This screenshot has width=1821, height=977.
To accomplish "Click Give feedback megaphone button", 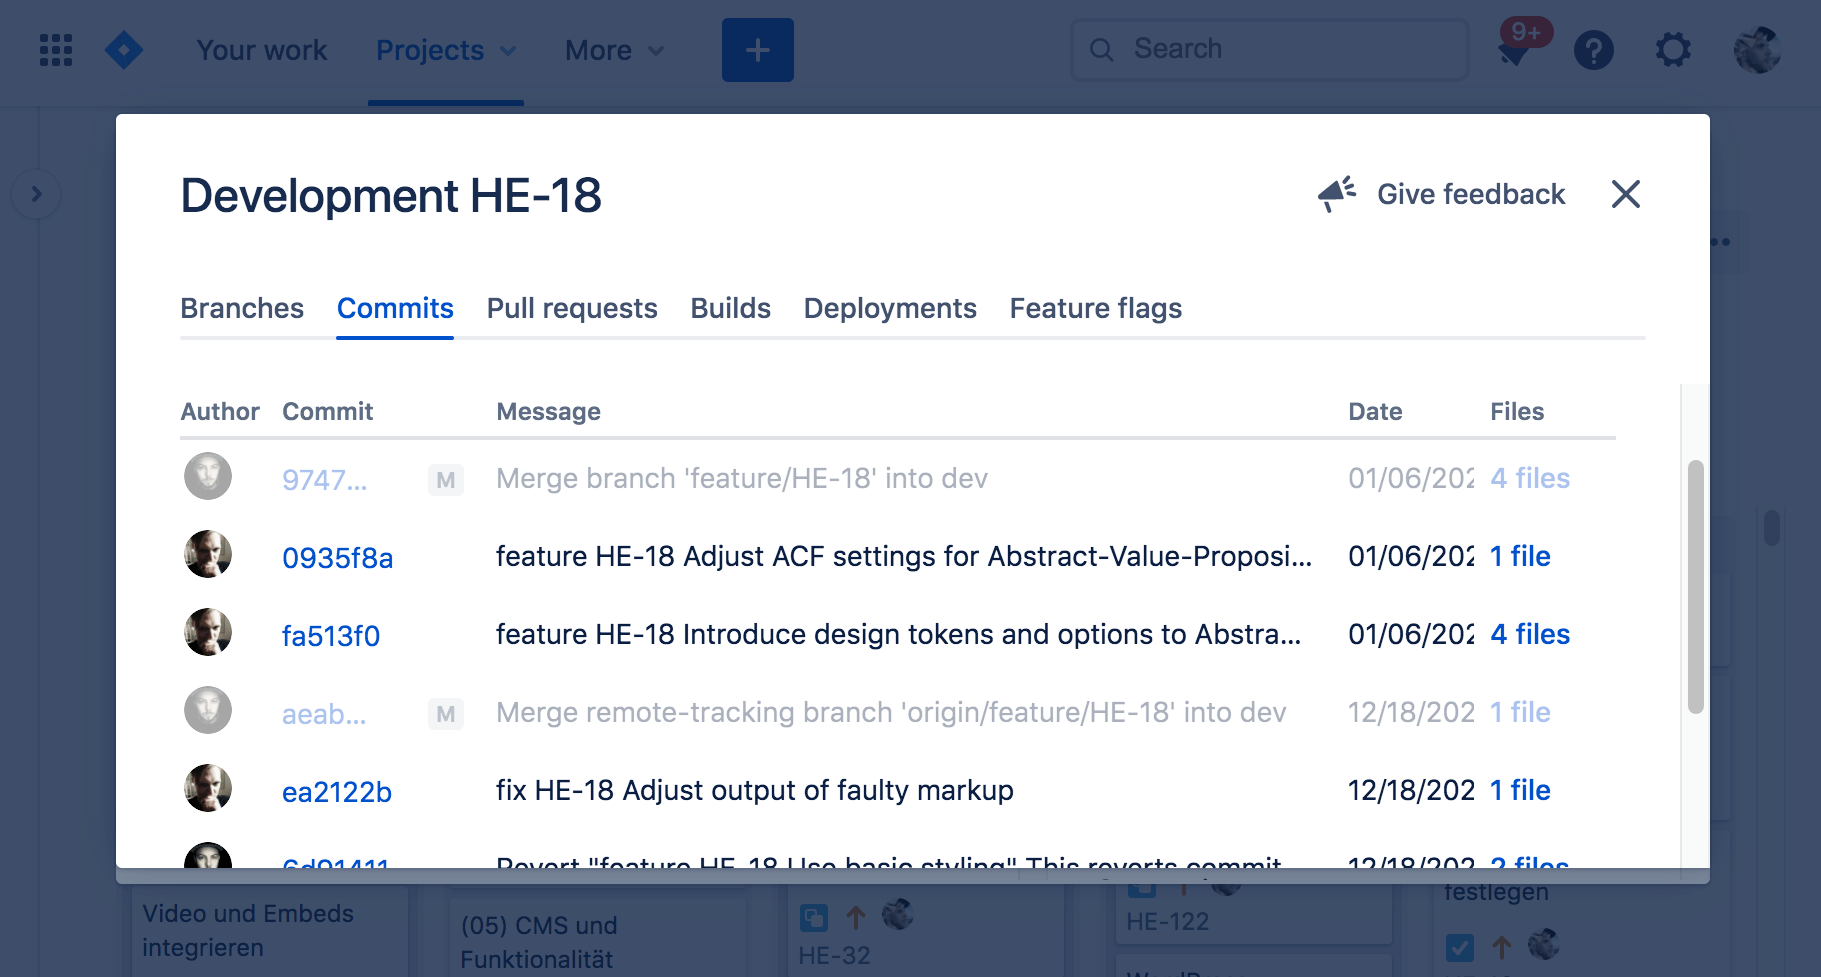I will tap(1441, 194).
